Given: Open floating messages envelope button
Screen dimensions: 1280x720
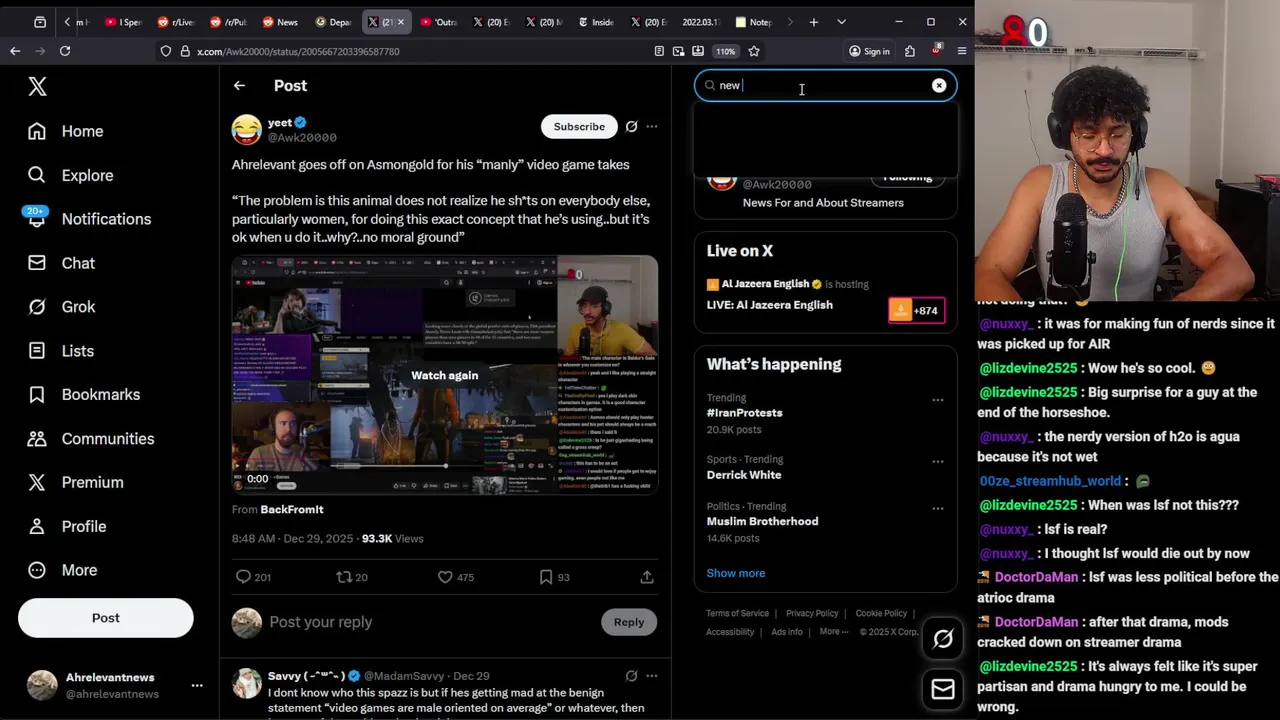Looking at the screenshot, I should click(x=943, y=689).
